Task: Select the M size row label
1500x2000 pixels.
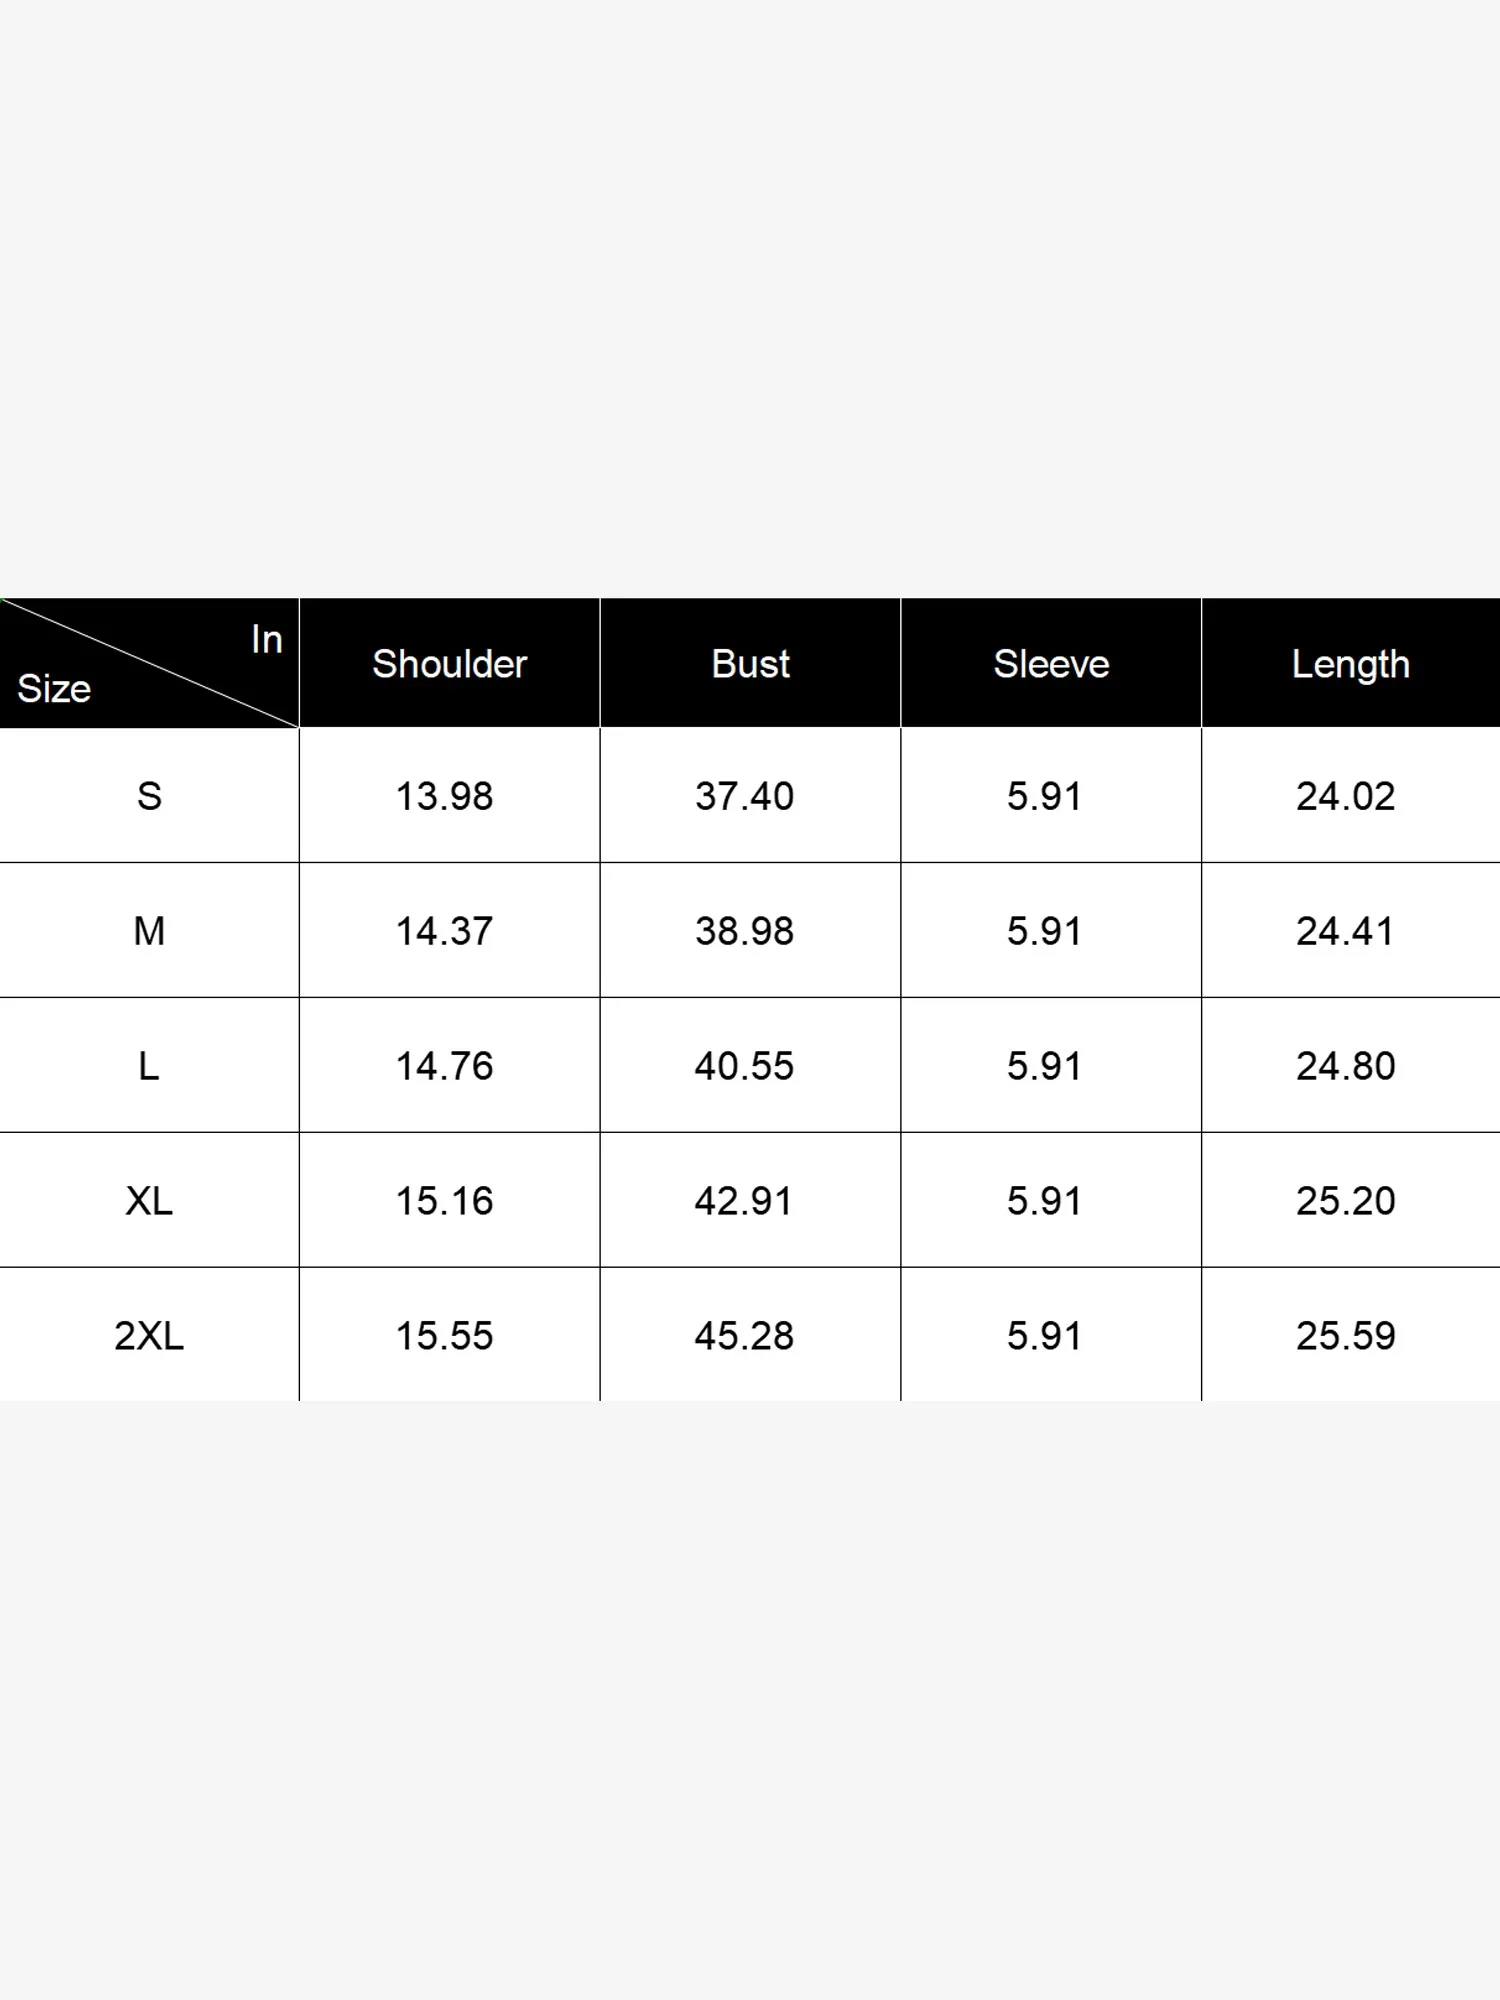Action: click(149, 931)
